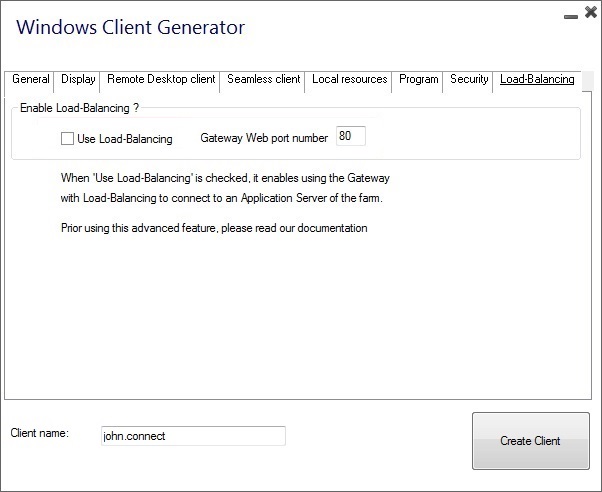This screenshot has width=602, height=492.
Task: Minimize the Windows Client Generator window
Action: [x=569, y=14]
